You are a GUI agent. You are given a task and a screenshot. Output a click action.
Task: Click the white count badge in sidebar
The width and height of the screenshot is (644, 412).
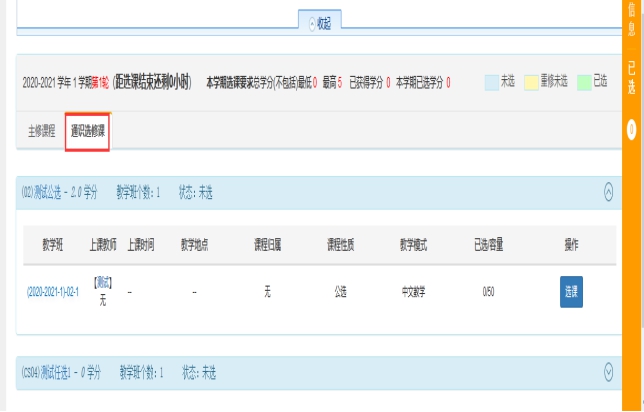click(632, 128)
